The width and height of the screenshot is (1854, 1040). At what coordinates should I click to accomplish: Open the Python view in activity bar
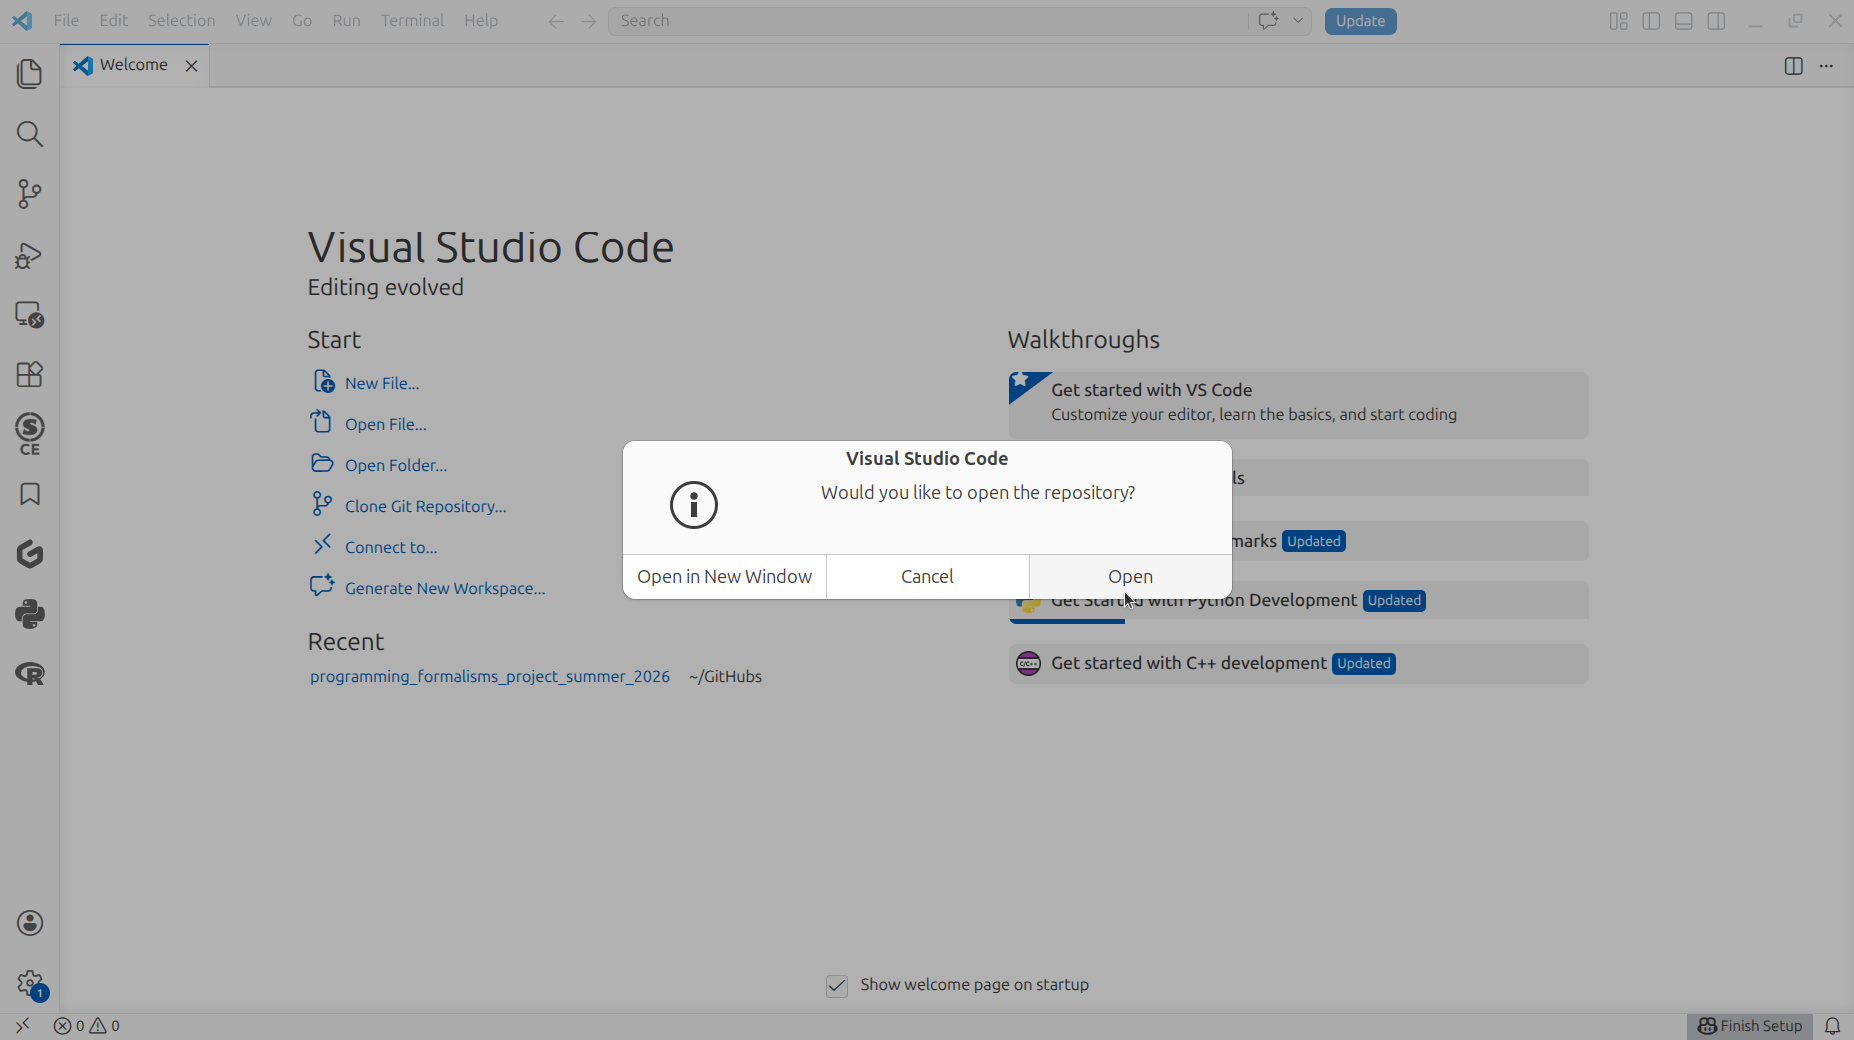[x=30, y=614]
